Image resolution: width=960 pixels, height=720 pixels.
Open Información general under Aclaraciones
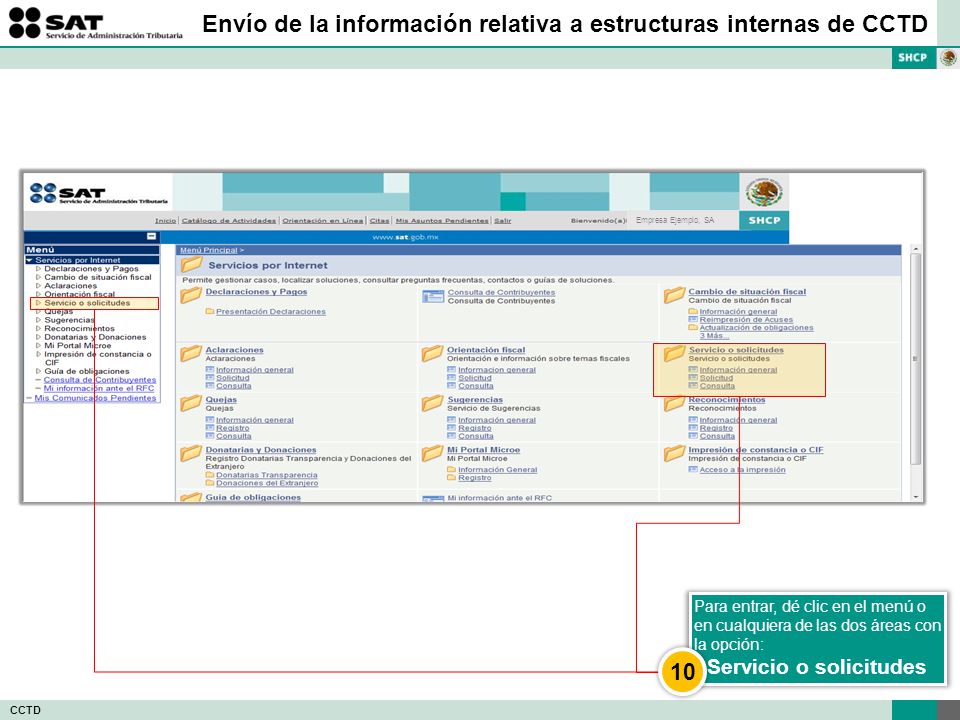pyautogui.click(x=255, y=370)
